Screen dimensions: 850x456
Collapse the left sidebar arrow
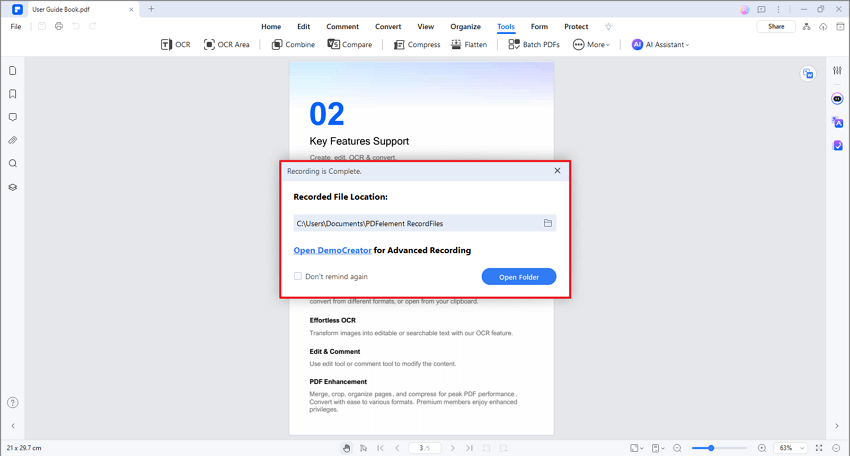tap(13, 426)
